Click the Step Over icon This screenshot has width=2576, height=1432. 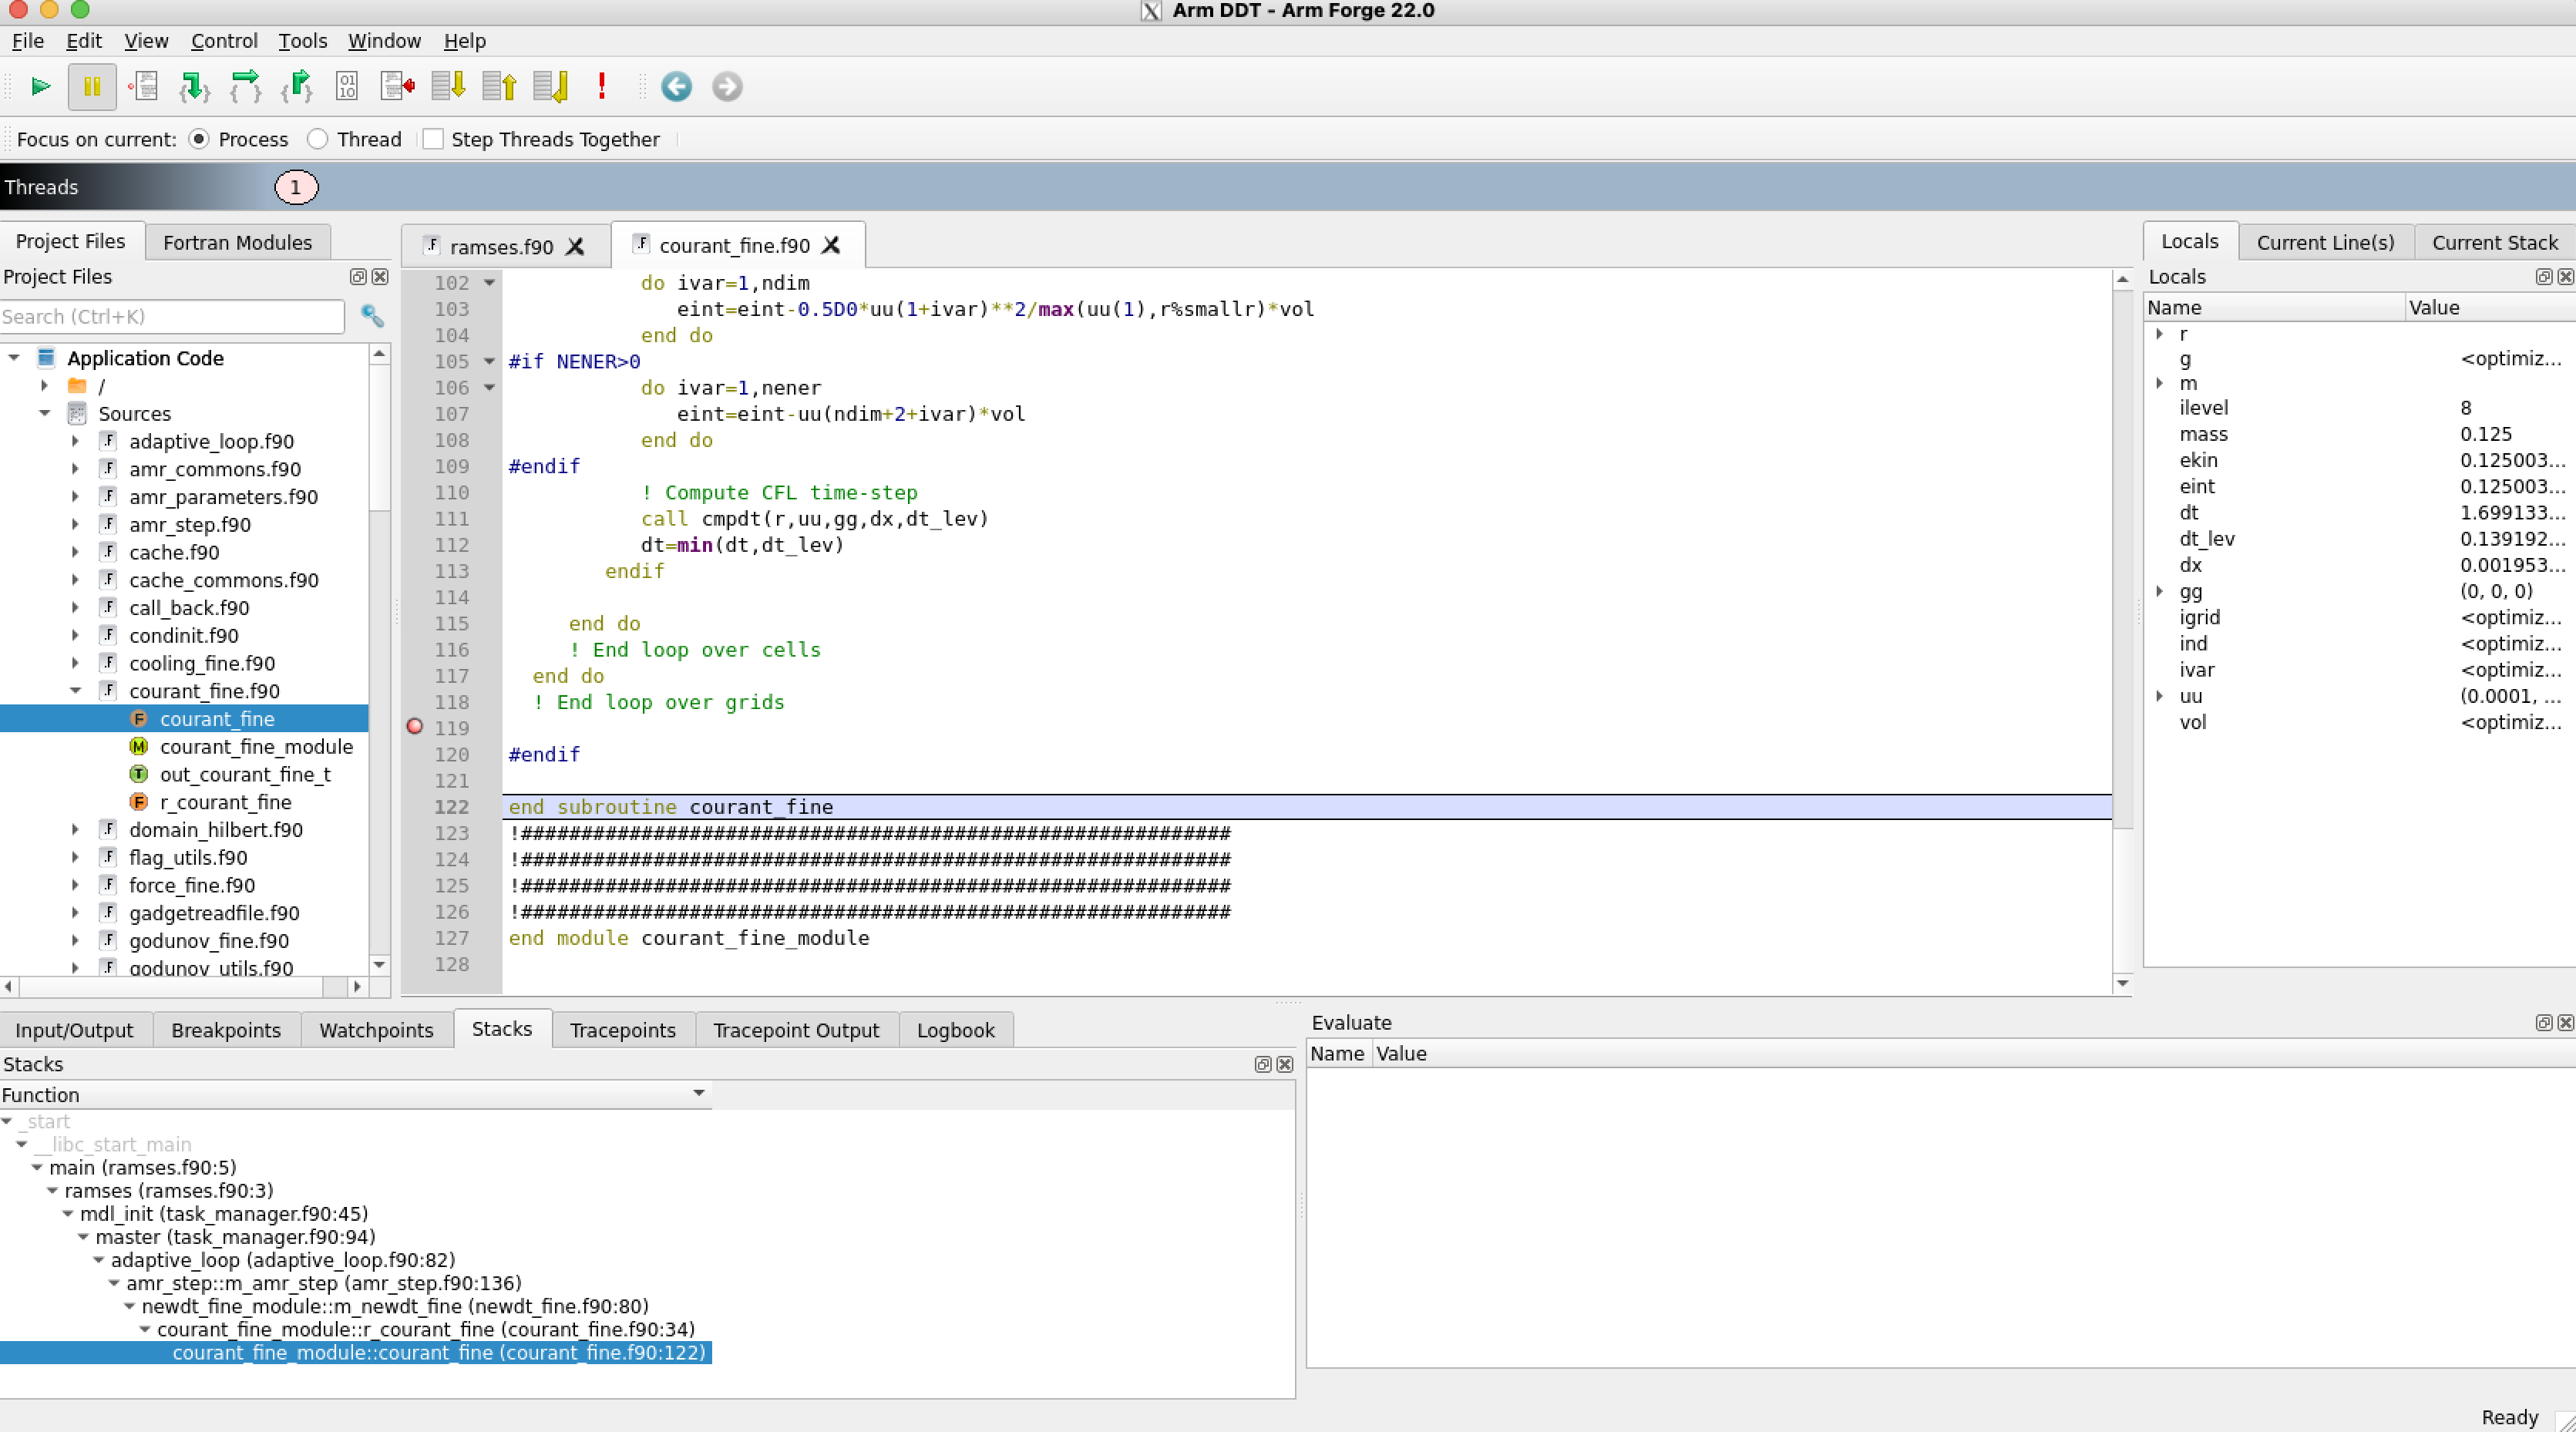245,87
